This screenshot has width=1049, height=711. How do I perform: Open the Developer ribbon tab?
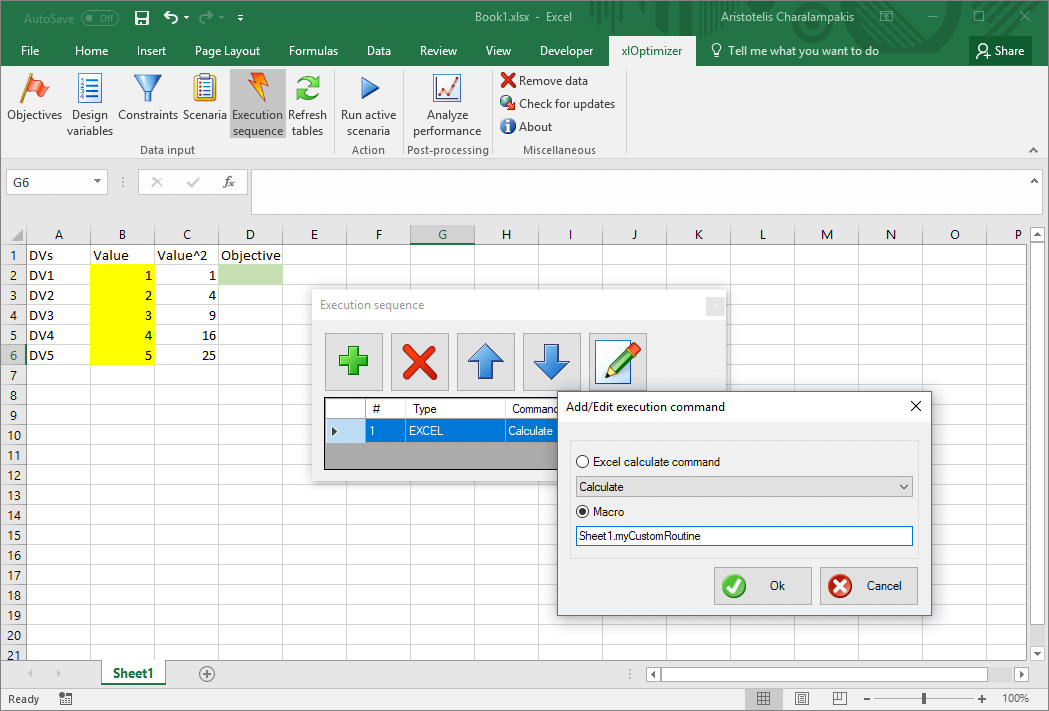coord(566,51)
